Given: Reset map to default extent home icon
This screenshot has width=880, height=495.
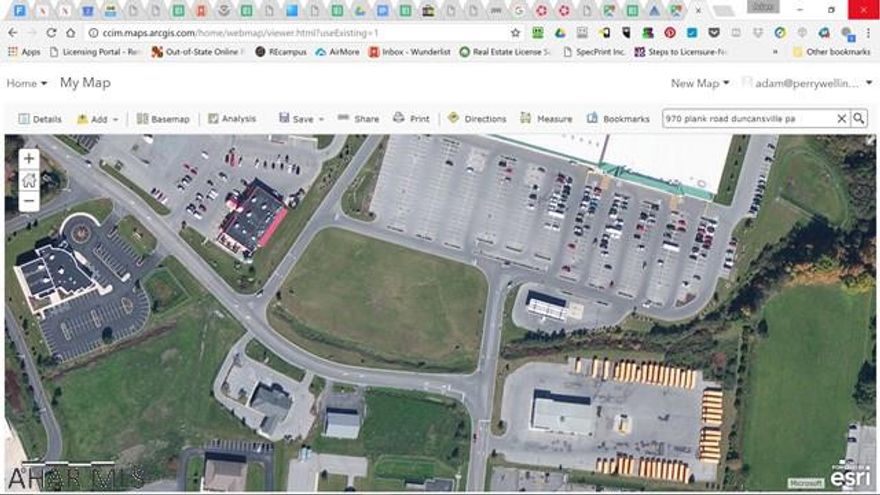Looking at the screenshot, I should point(29,180).
